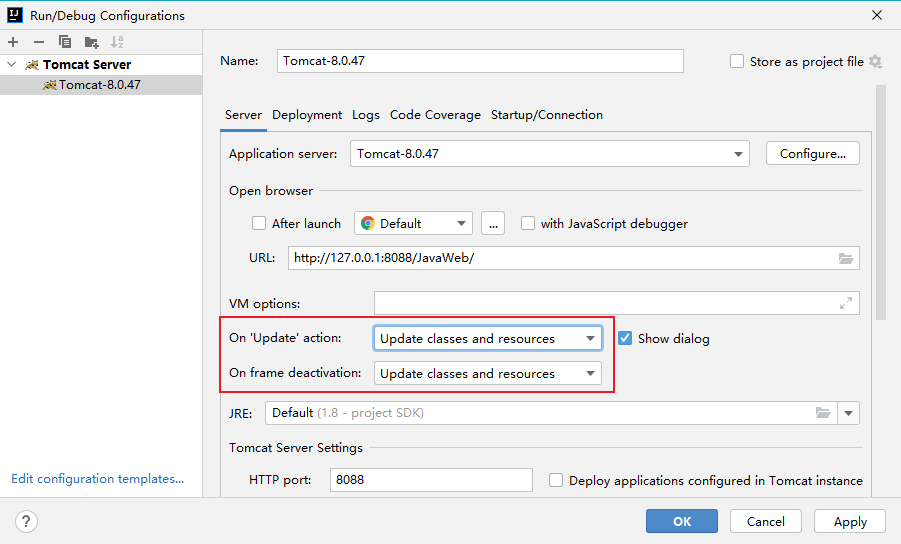Browse URL folder icon in URL field
Image resolution: width=901 pixels, height=544 pixels.
pos(846,258)
